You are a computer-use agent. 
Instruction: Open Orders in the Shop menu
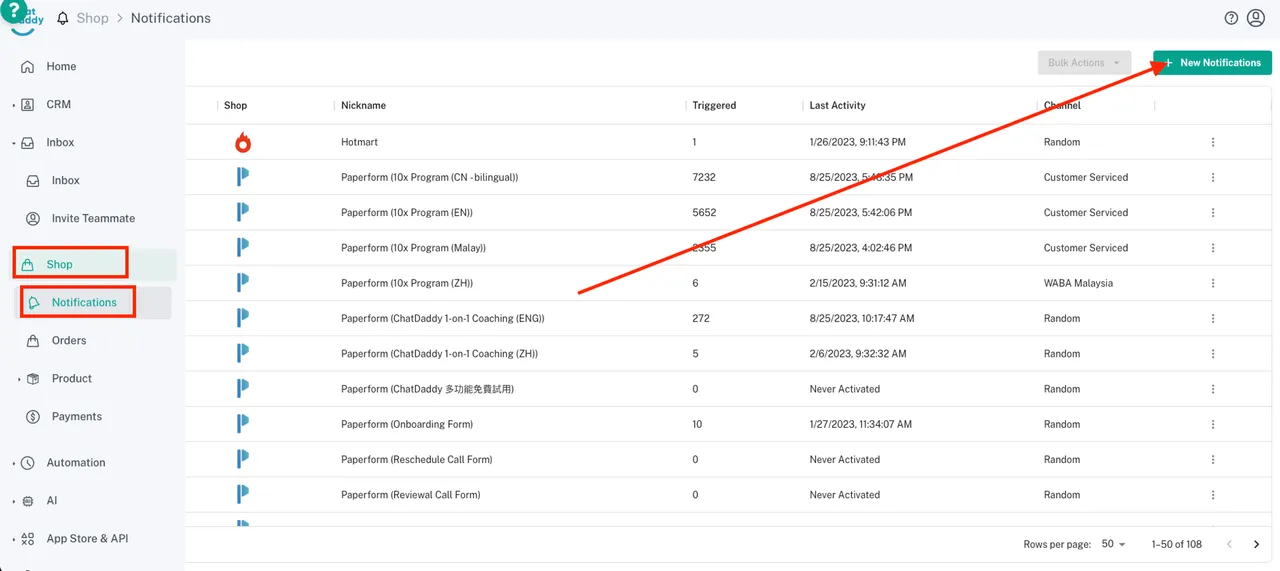pyautogui.click(x=69, y=341)
